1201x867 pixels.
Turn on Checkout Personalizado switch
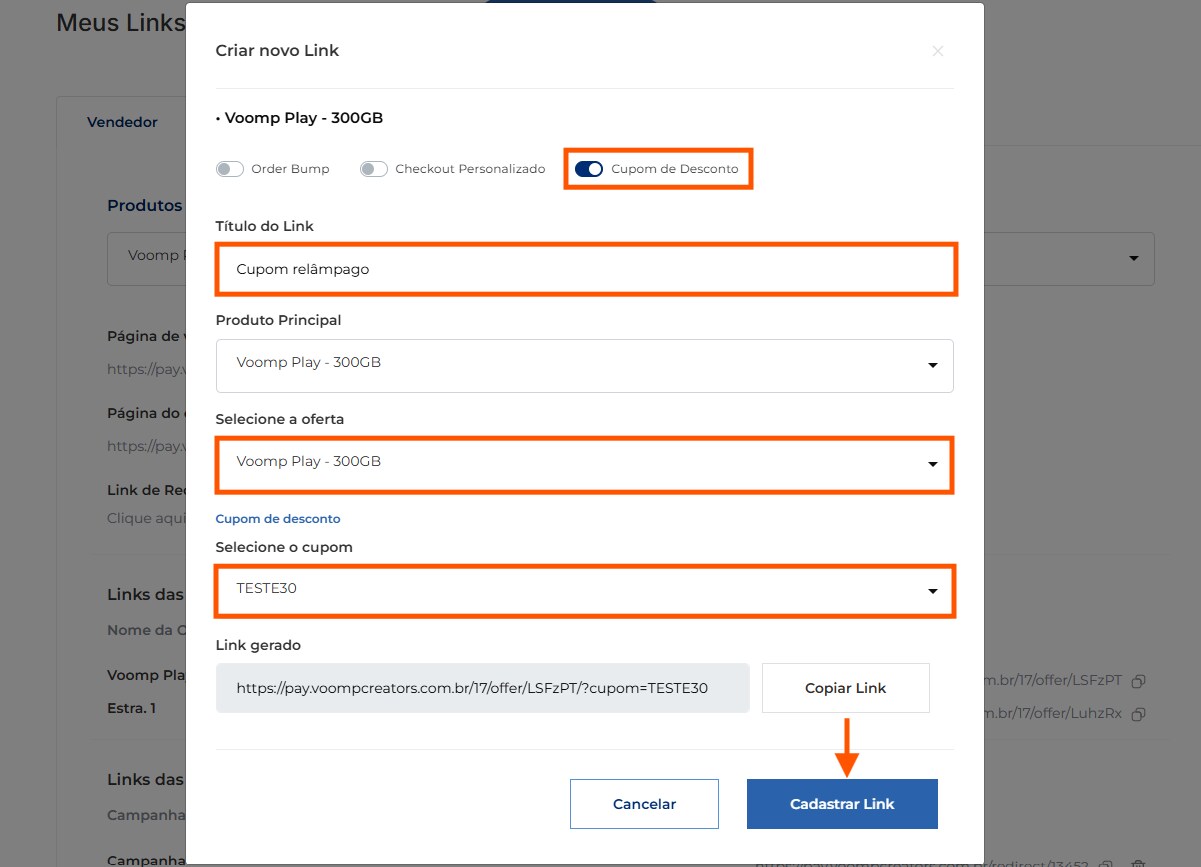click(x=374, y=169)
